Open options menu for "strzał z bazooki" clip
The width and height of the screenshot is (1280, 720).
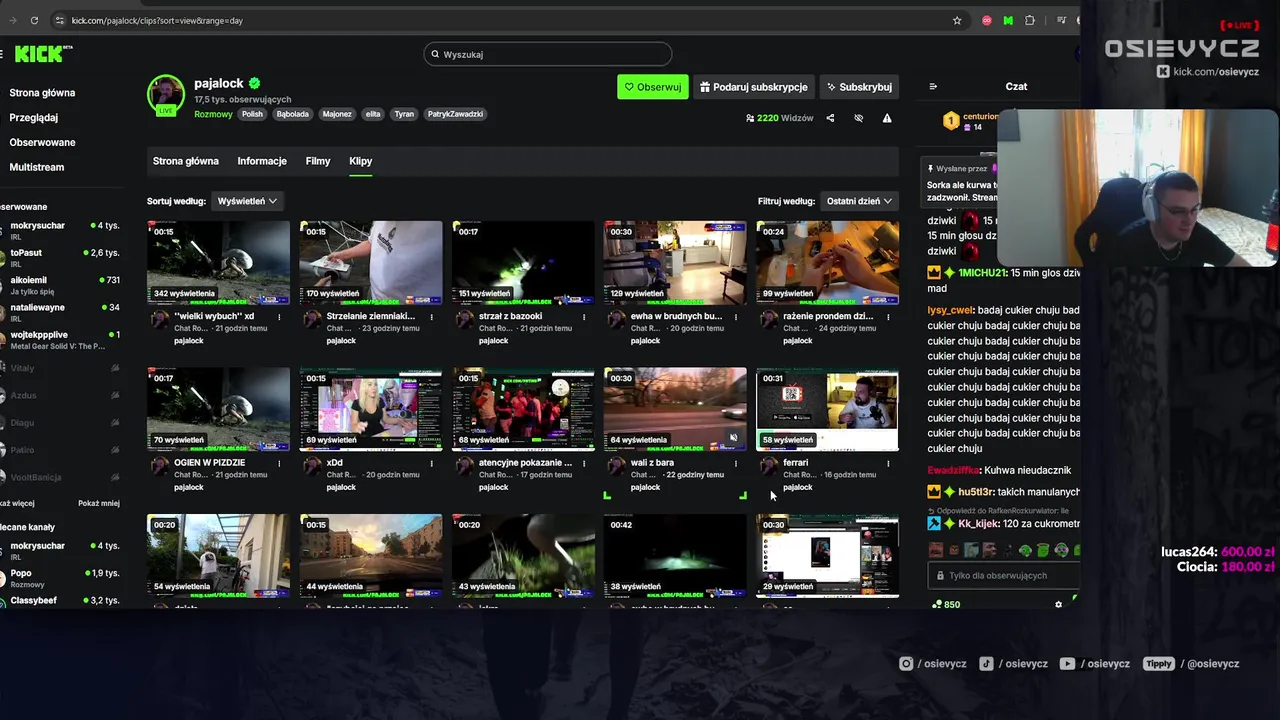click(584, 317)
